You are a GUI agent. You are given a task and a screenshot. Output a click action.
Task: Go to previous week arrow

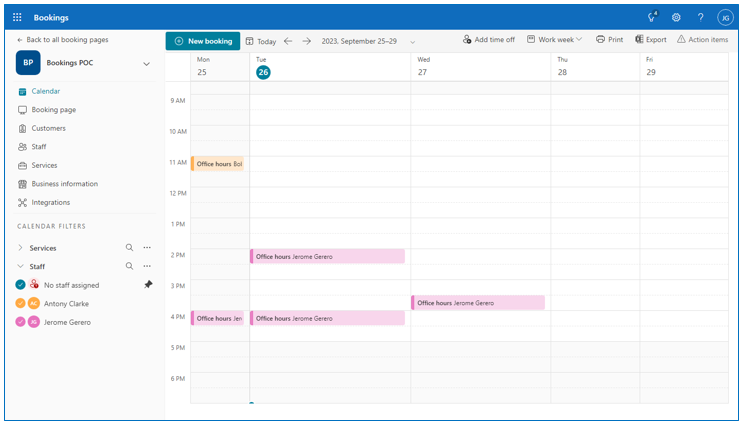[x=288, y=41]
